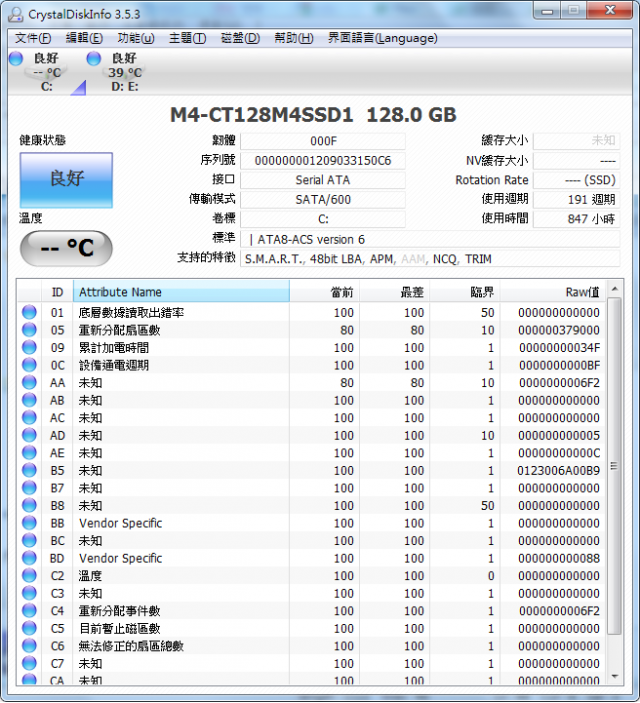Sort by the 當前 column header

click(x=324, y=292)
